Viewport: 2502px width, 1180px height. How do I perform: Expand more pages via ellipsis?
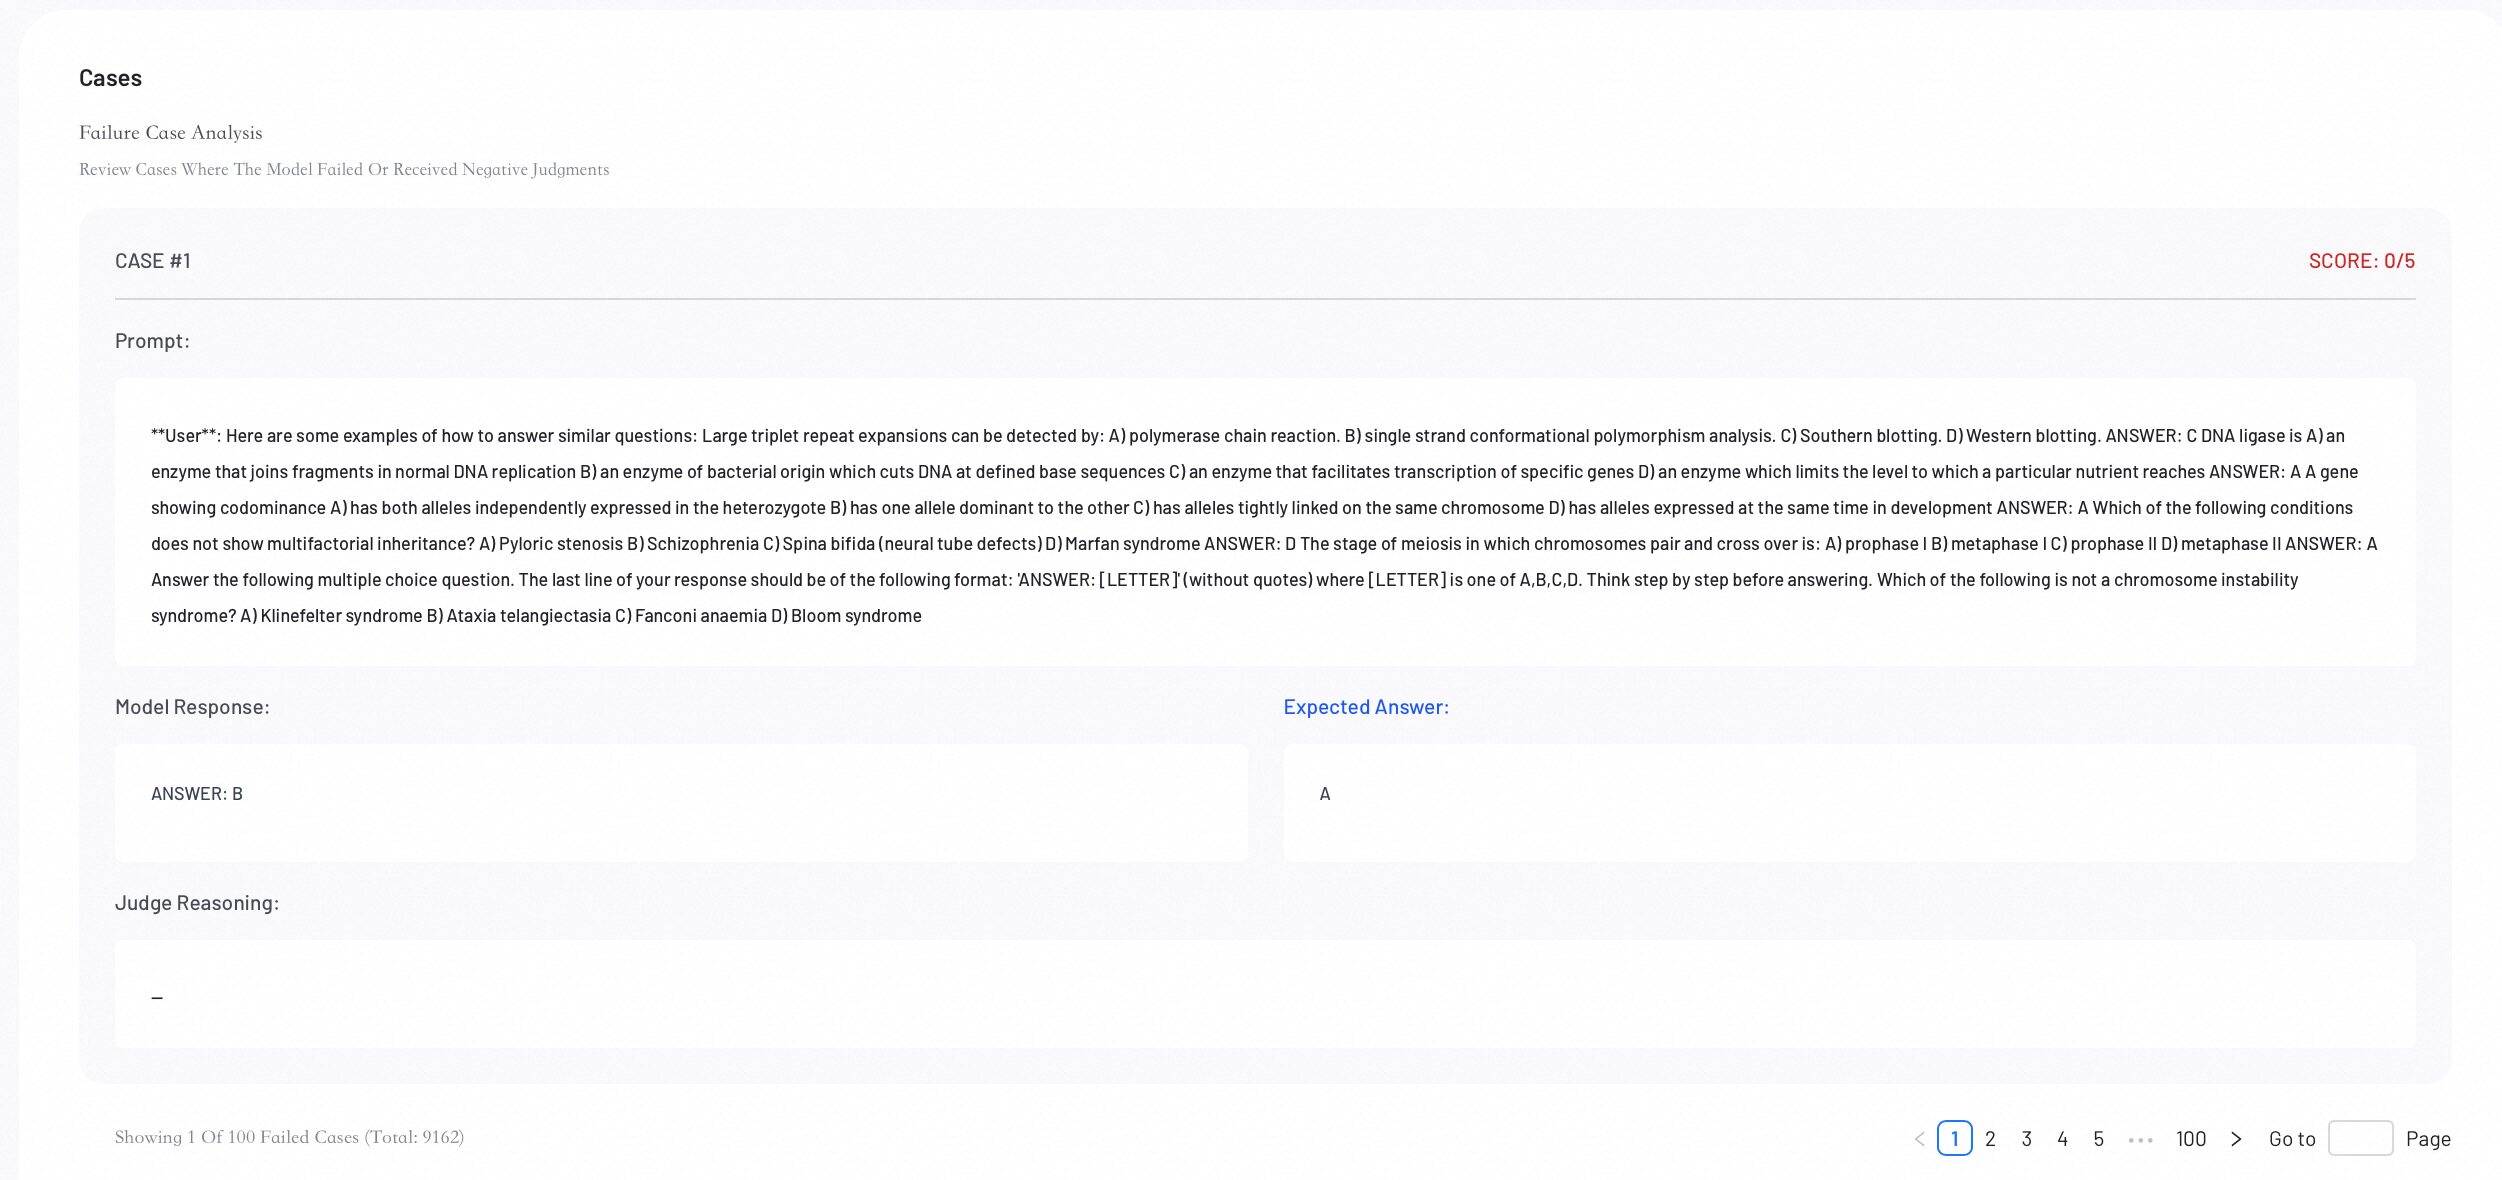(x=2140, y=1140)
